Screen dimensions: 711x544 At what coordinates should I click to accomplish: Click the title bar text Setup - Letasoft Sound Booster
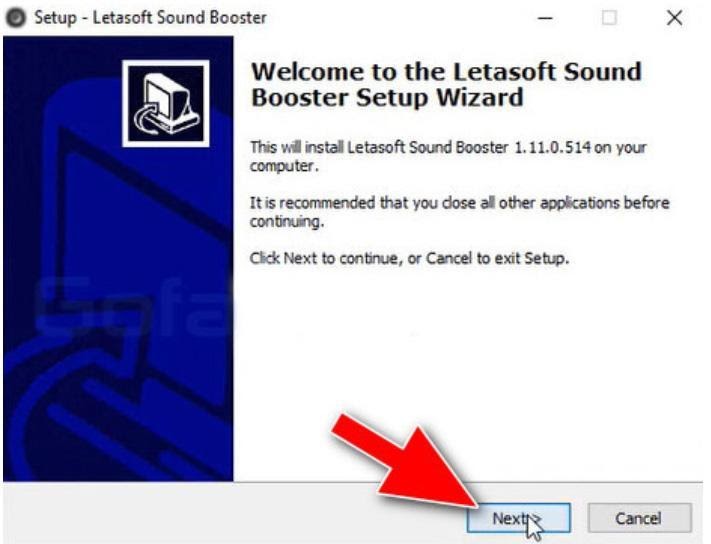150,18
